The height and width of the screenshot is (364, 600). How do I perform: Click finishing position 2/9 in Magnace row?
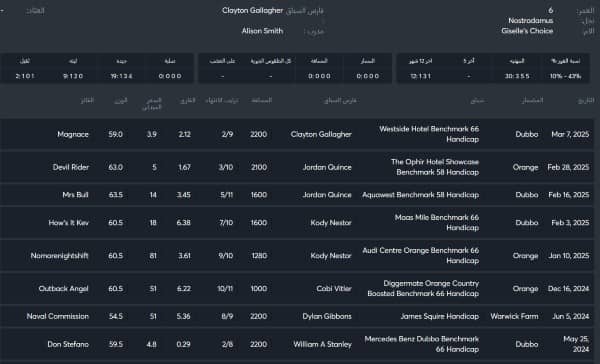[x=227, y=134]
